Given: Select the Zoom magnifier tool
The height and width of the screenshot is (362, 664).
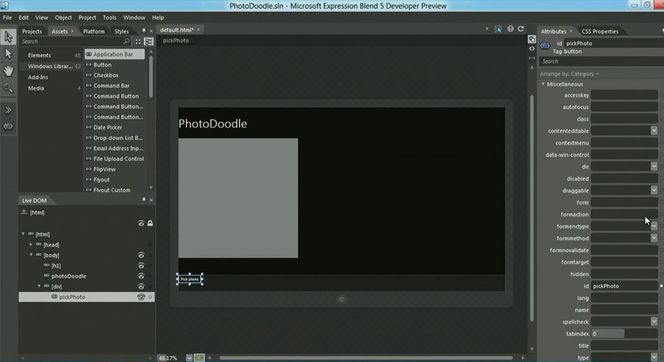Looking at the screenshot, I should tap(8, 88).
